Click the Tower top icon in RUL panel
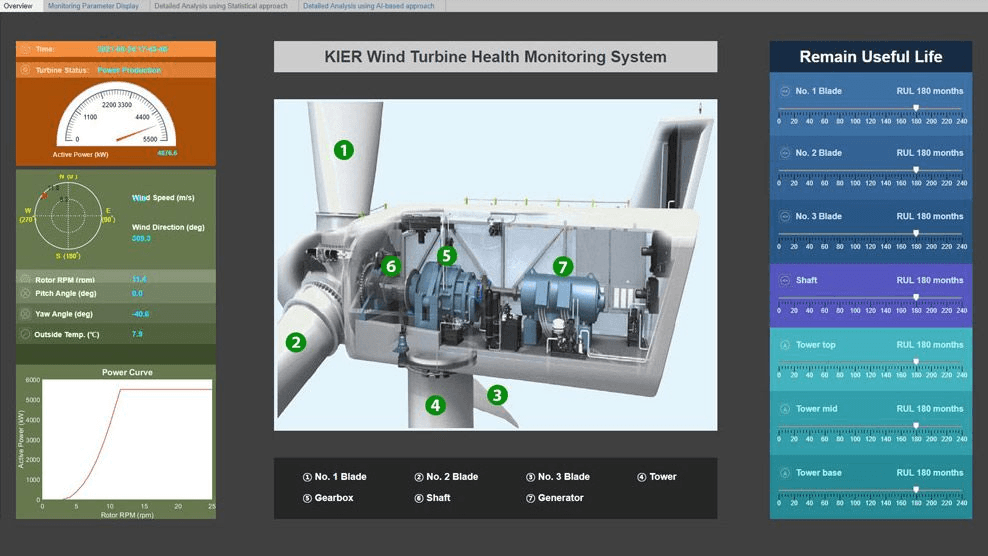This screenshot has width=988, height=556. (x=785, y=345)
